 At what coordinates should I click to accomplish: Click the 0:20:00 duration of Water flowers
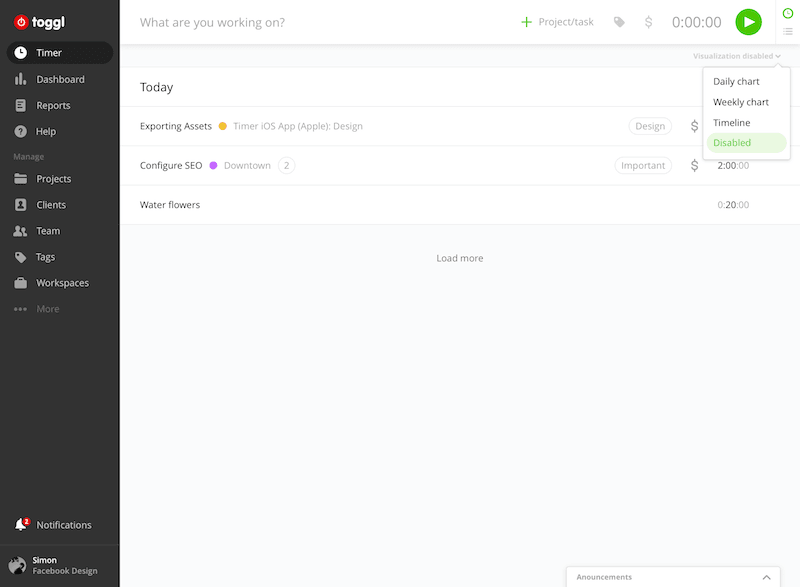click(733, 205)
